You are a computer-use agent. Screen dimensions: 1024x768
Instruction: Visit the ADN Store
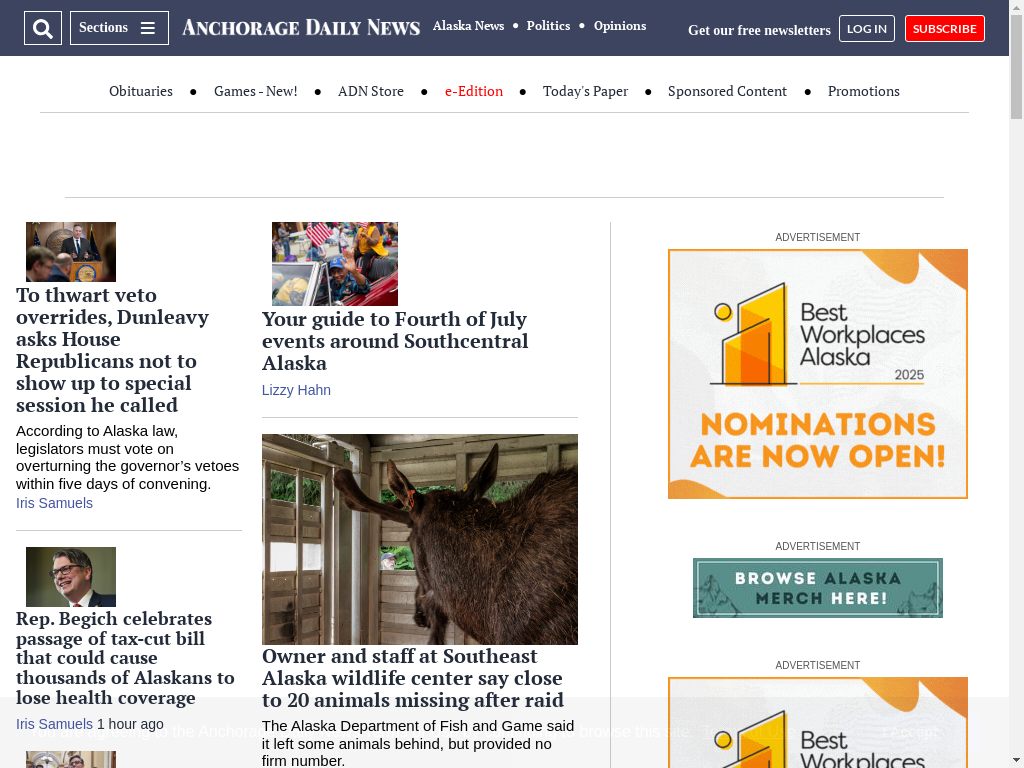coord(371,91)
